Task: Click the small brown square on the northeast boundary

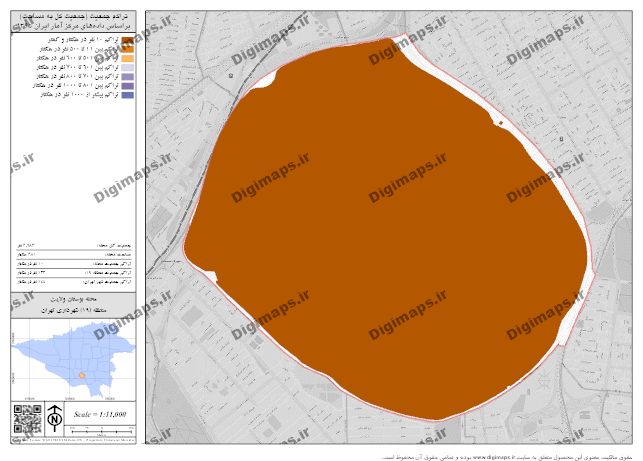Action: point(500,123)
